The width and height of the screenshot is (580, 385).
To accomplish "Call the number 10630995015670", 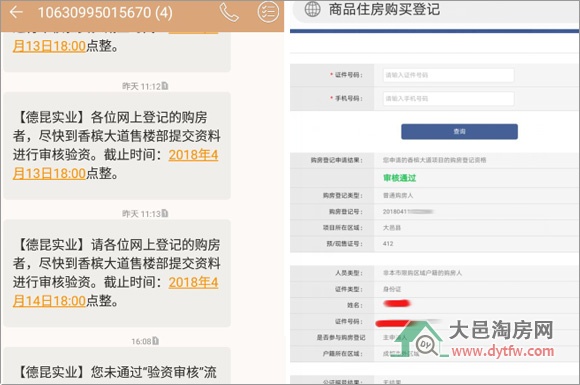I will coord(229,12).
